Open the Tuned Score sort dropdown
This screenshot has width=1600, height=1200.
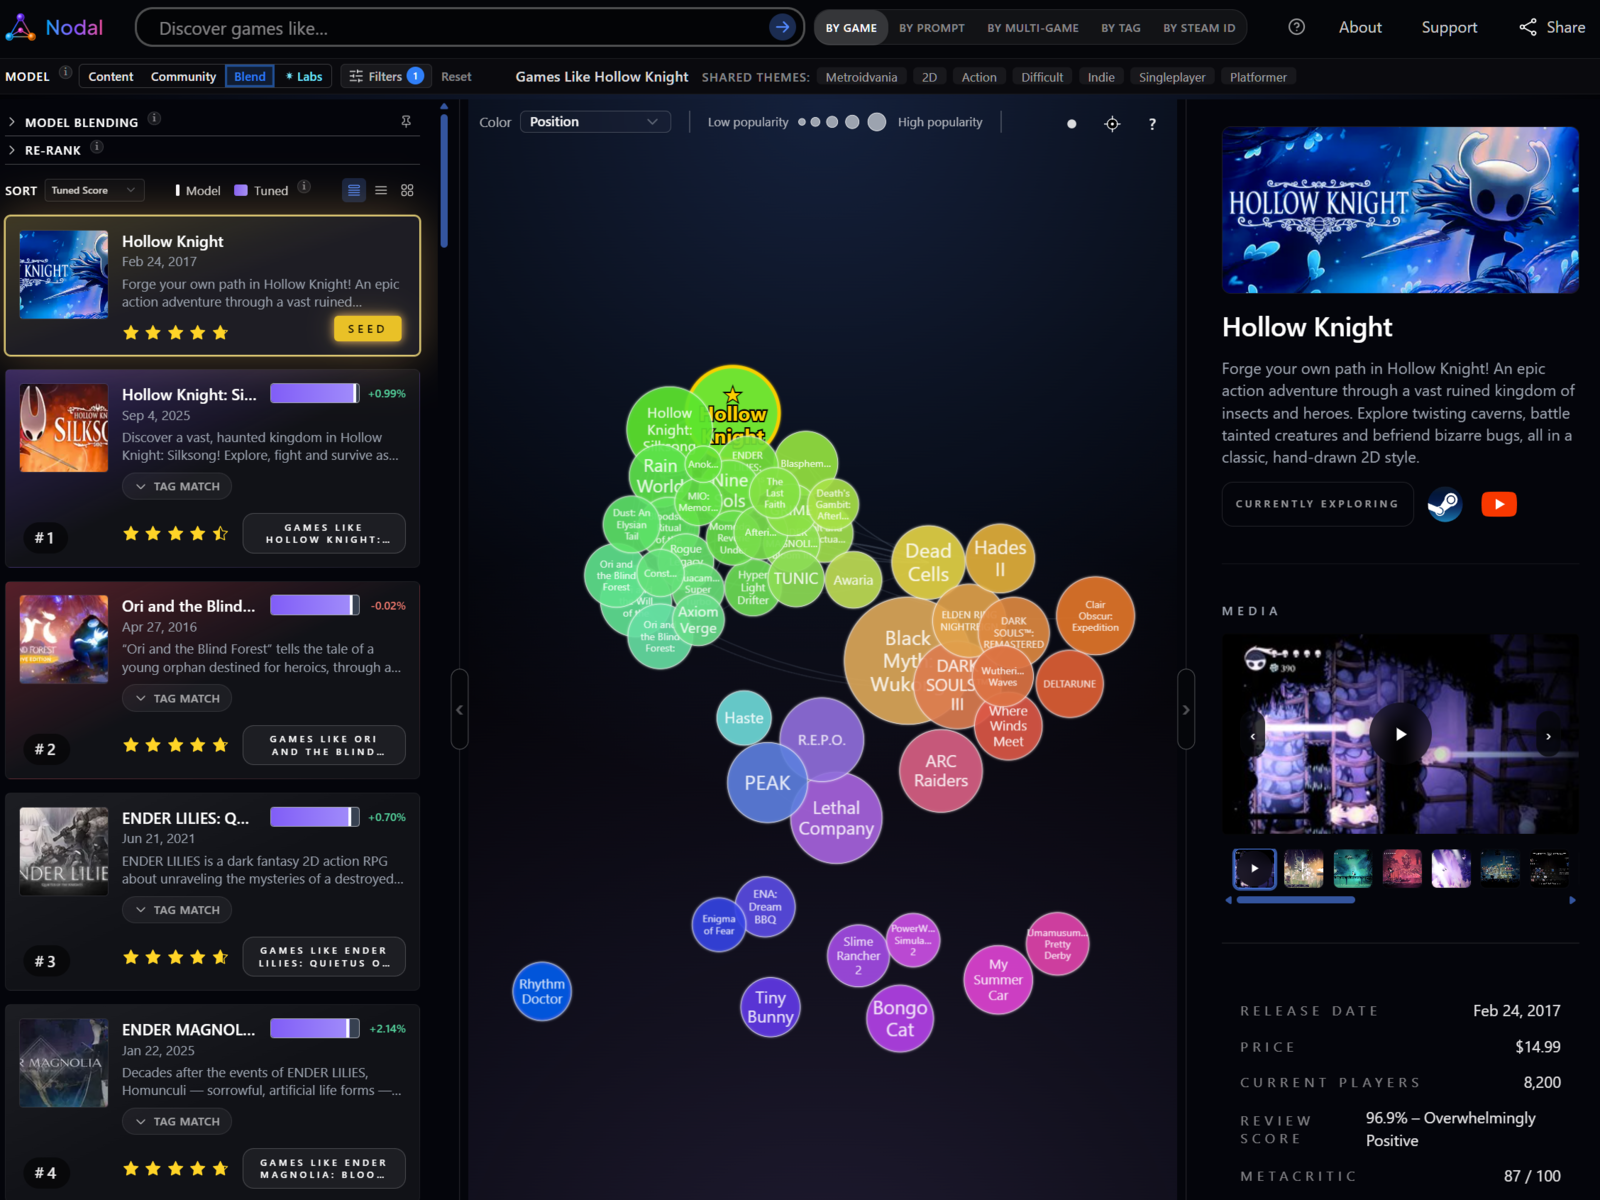[94, 190]
